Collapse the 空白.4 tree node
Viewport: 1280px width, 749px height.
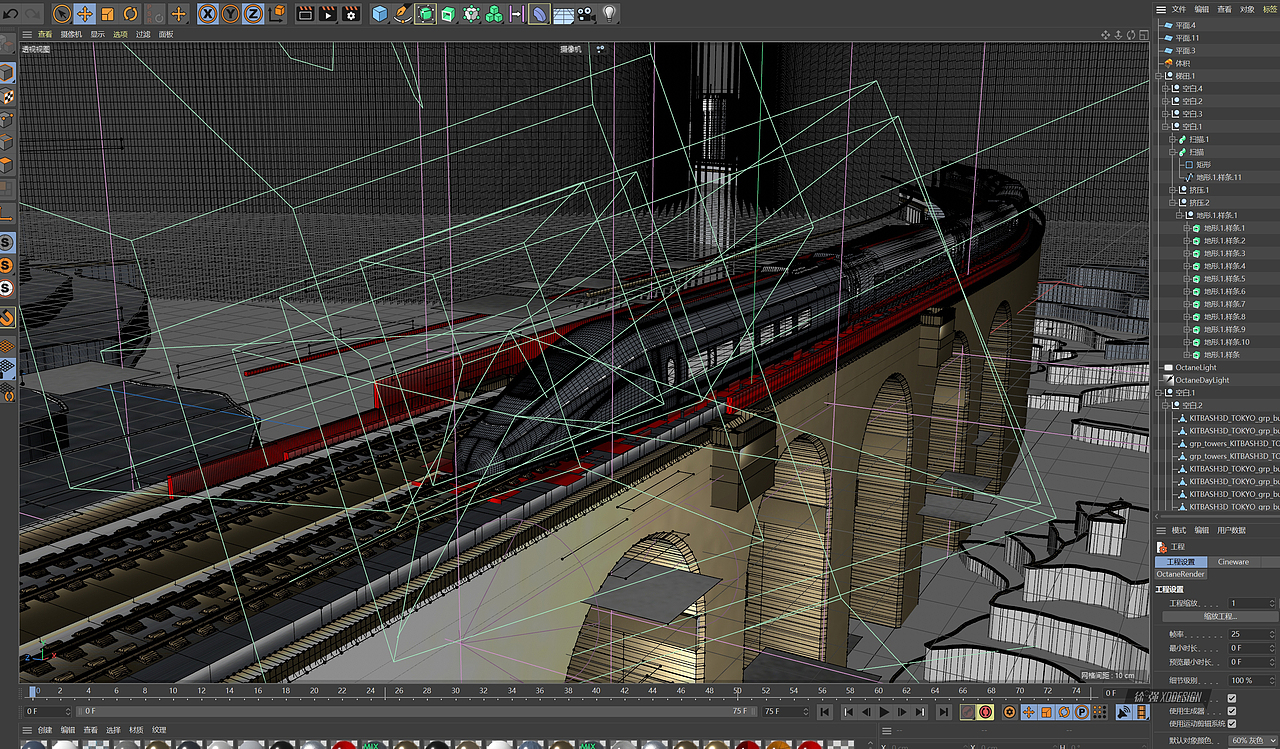[x=1165, y=89]
